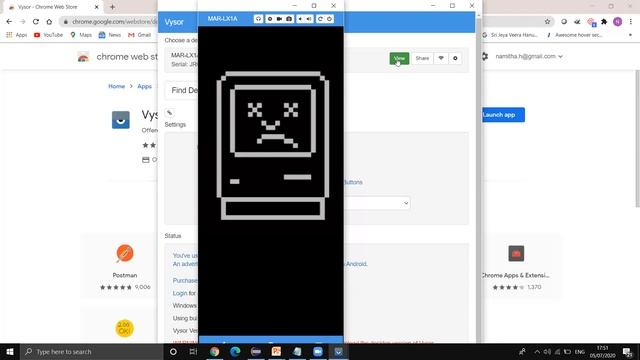Open the Maps bookmark
The image size is (640, 360).
81,35
